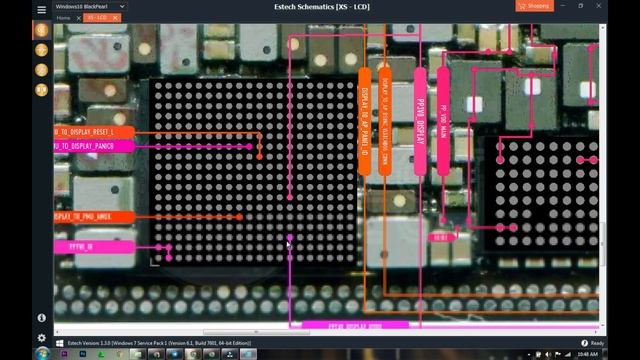Expand the Windows10 BlackPearl theme dropdown
Image resolution: width=640 pixels, height=360 pixels.
[90, 7]
